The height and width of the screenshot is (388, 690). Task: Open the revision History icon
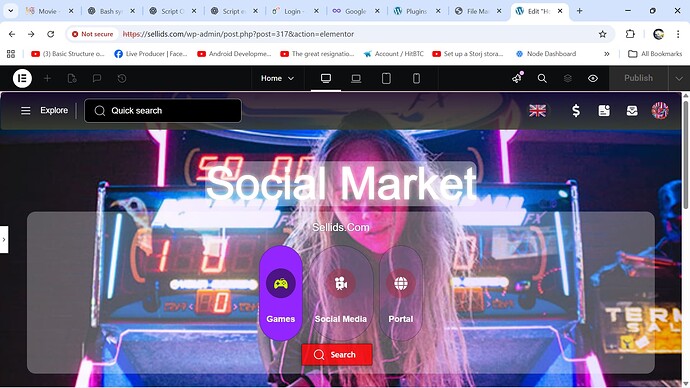tap(122, 78)
